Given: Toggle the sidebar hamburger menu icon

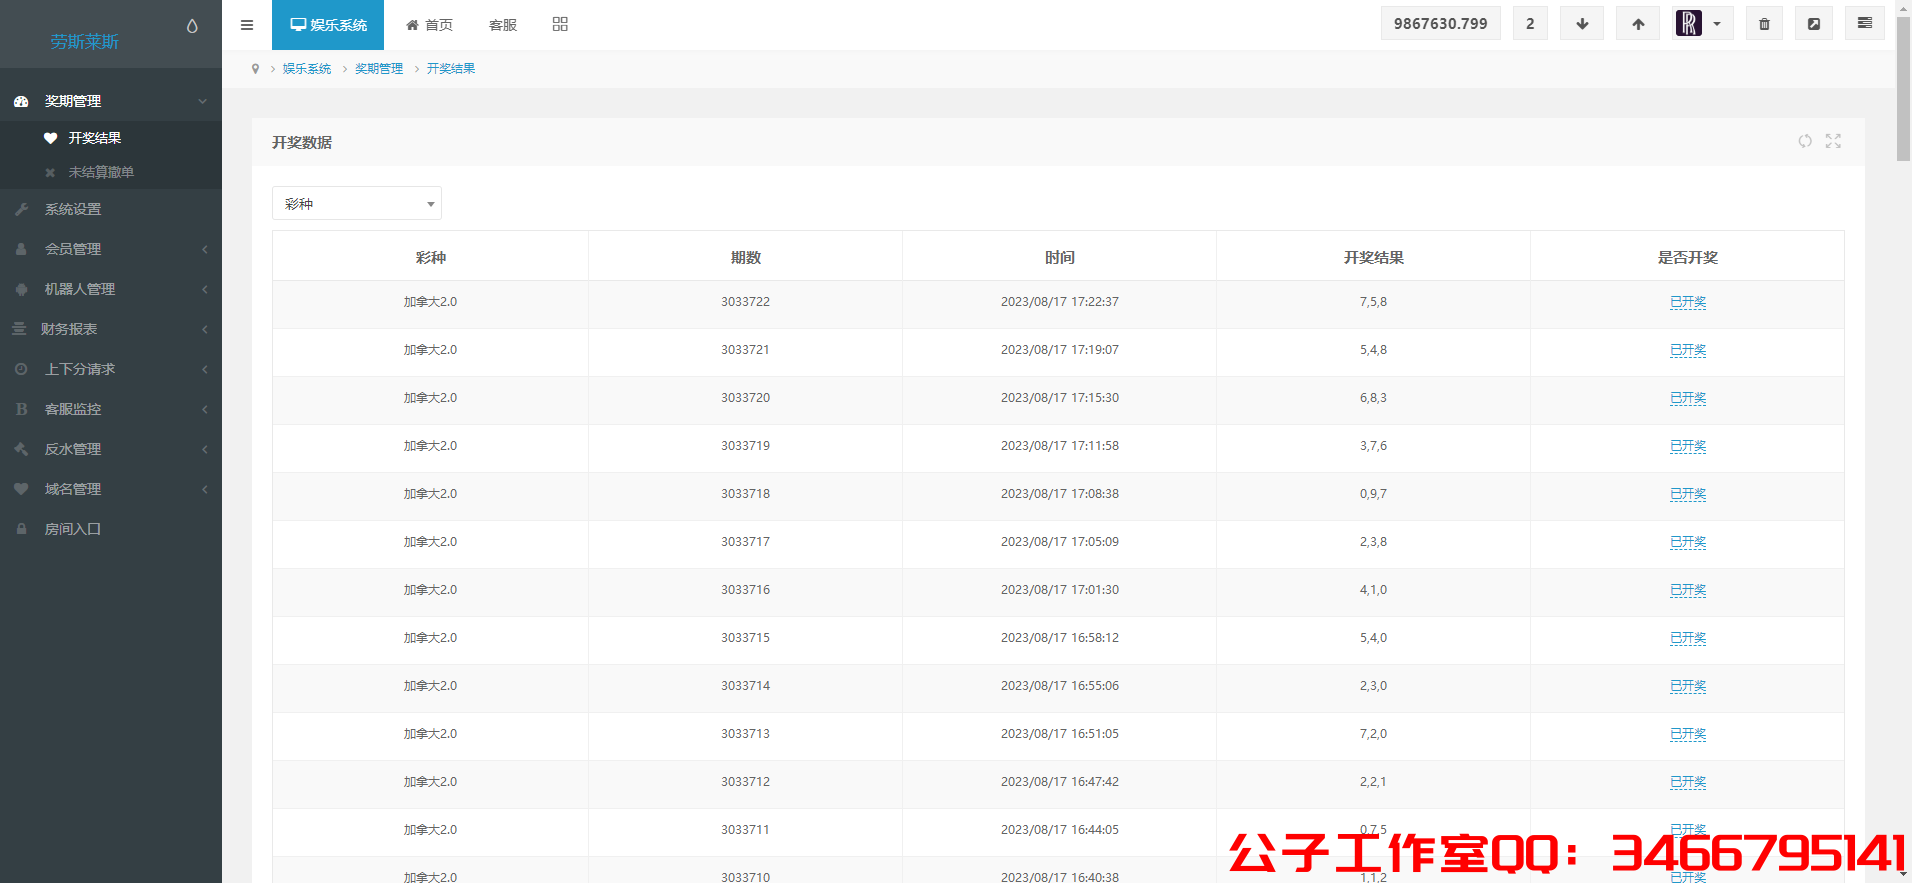Looking at the screenshot, I should [247, 25].
